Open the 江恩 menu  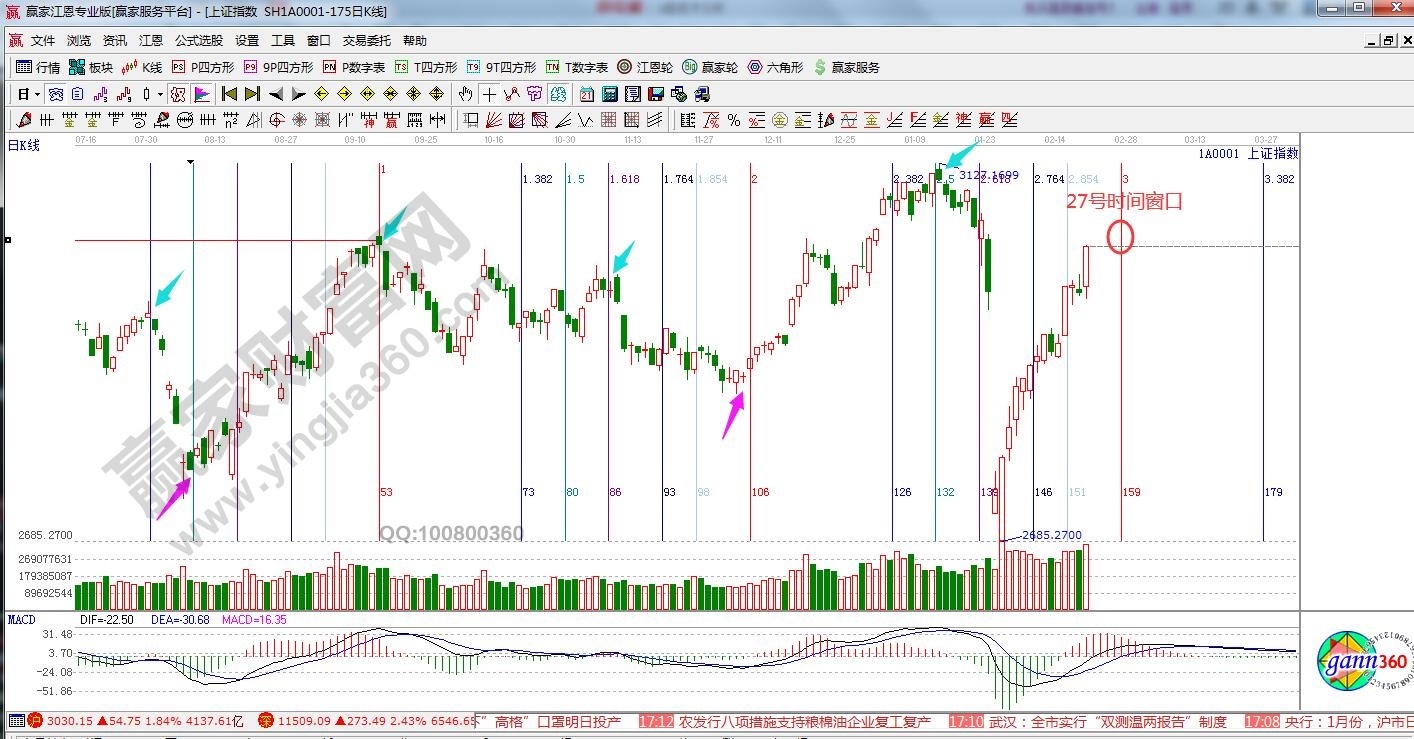point(151,41)
